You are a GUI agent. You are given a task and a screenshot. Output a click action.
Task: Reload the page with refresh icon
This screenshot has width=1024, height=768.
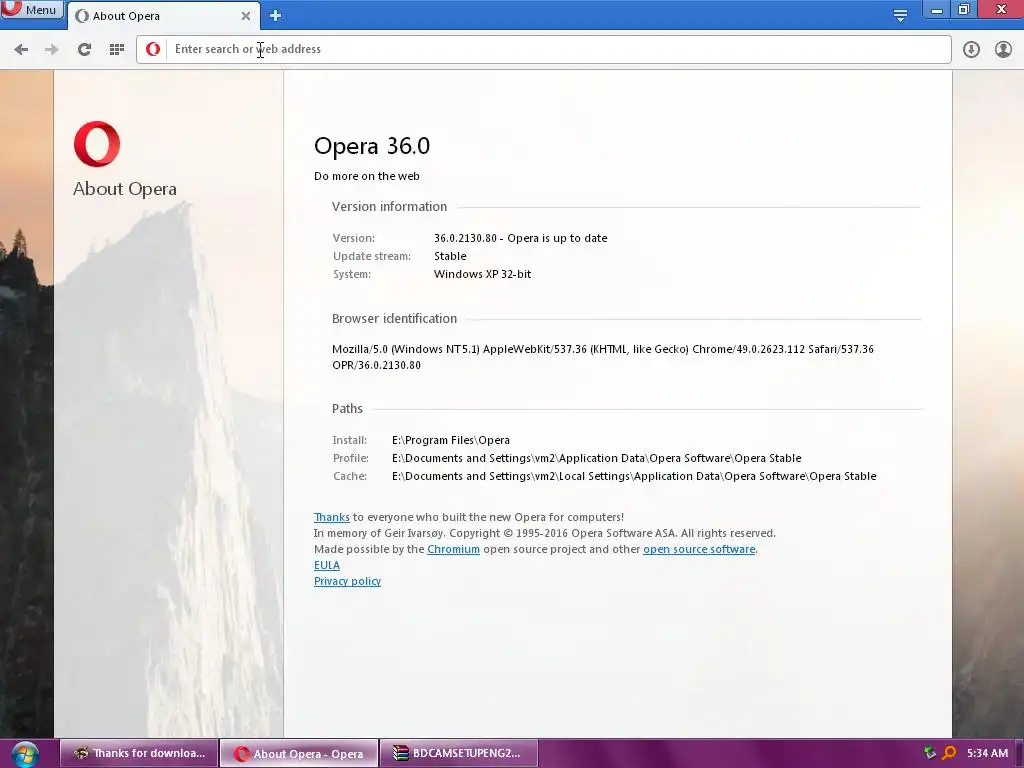[x=84, y=49]
